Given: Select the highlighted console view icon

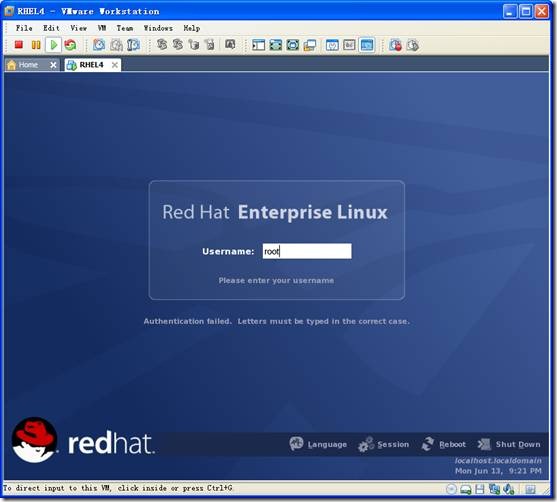Looking at the screenshot, I should [x=367, y=45].
